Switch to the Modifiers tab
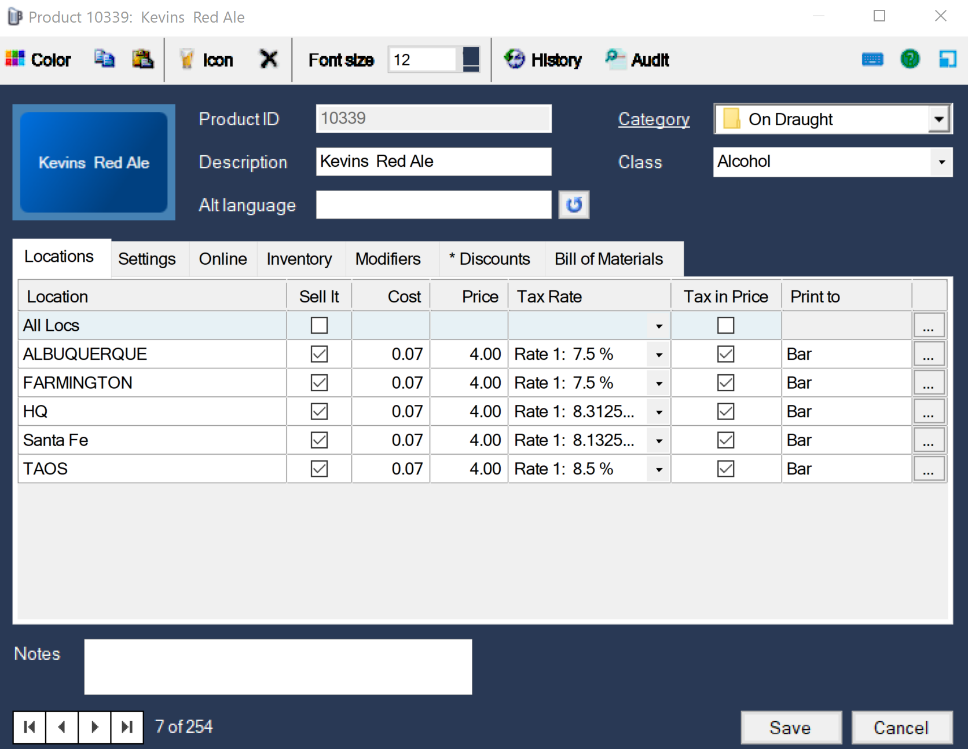 388,259
